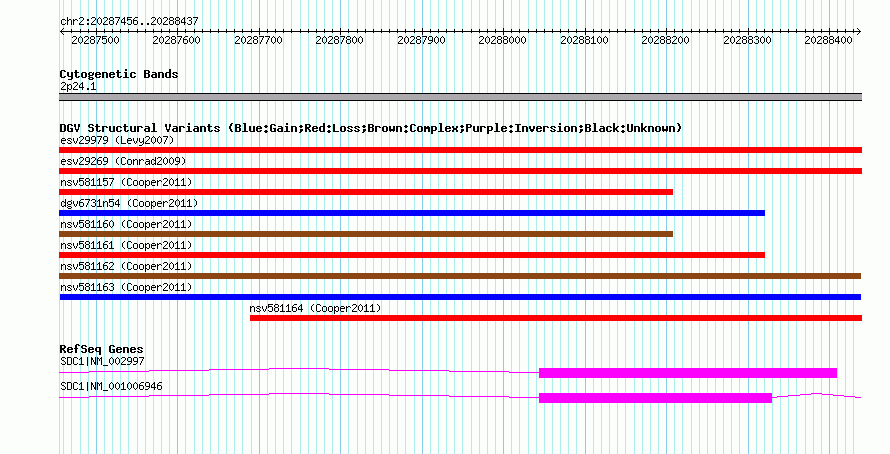
Task: Click the DGV Structural Variants track title
Action: [371, 128]
